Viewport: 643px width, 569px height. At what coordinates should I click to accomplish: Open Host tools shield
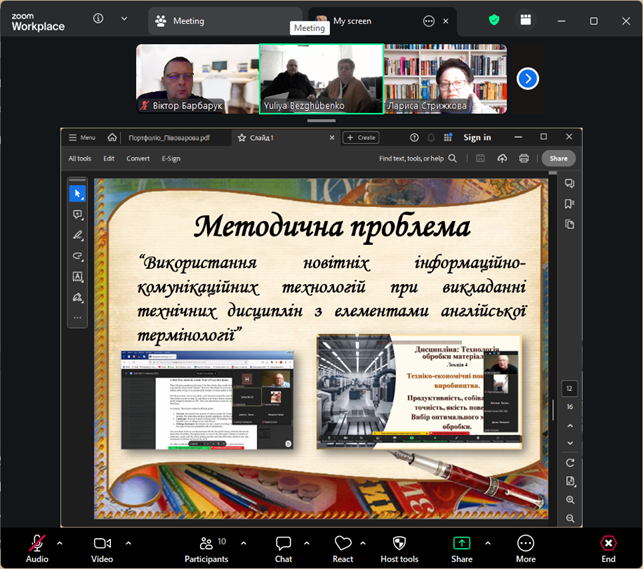399,549
